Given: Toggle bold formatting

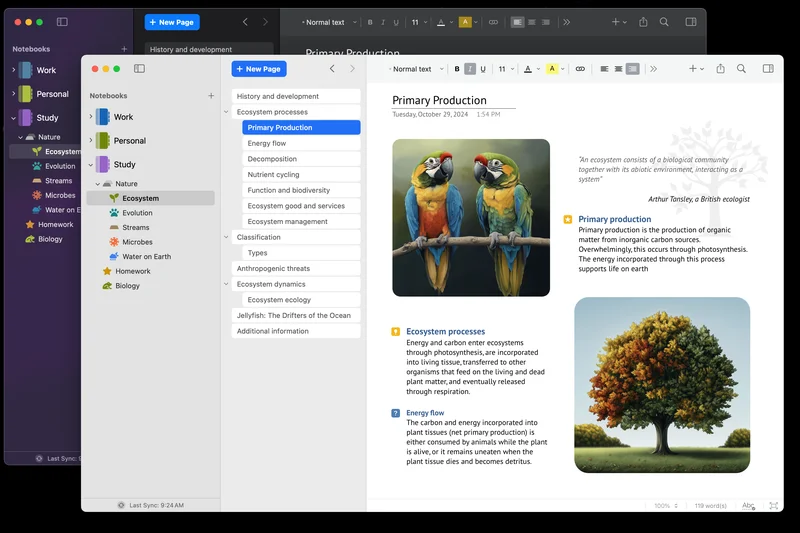Looking at the screenshot, I should click(x=457, y=69).
